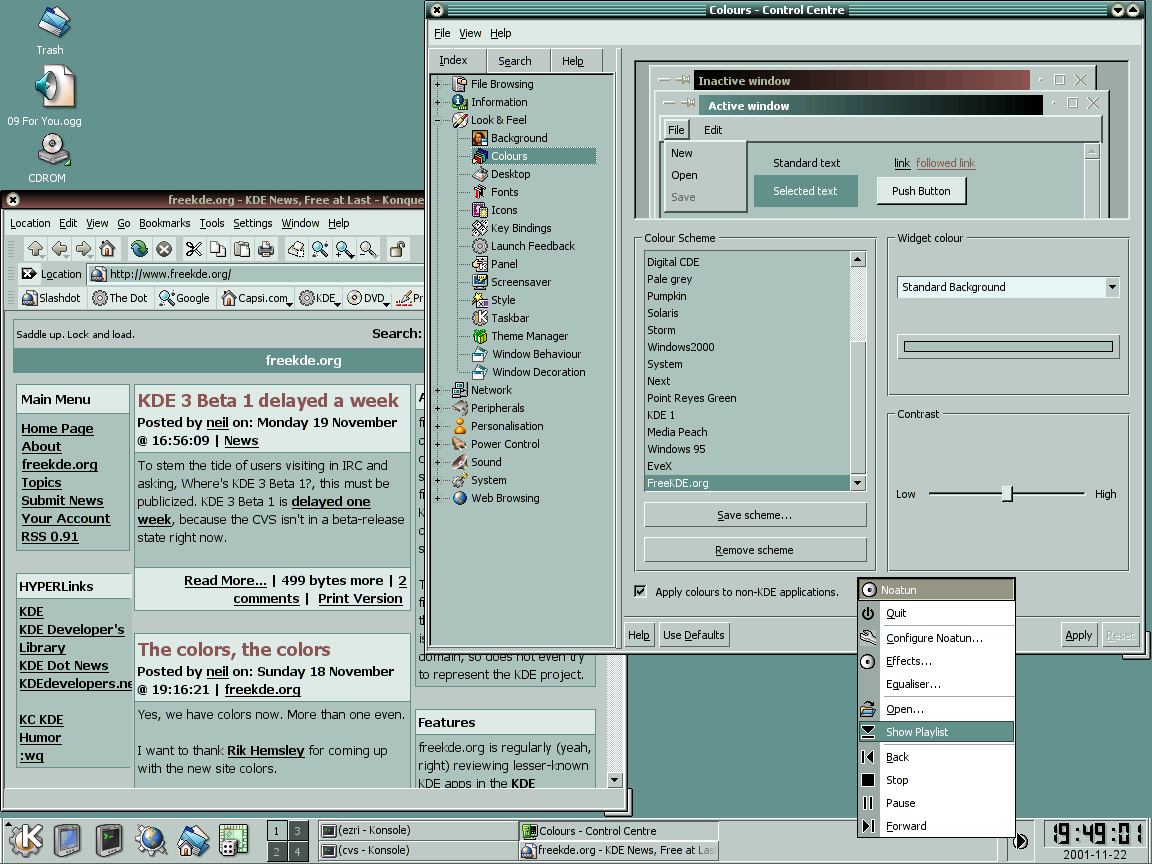Click Back in the Noatun menu

pyautogui.click(x=936, y=757)
